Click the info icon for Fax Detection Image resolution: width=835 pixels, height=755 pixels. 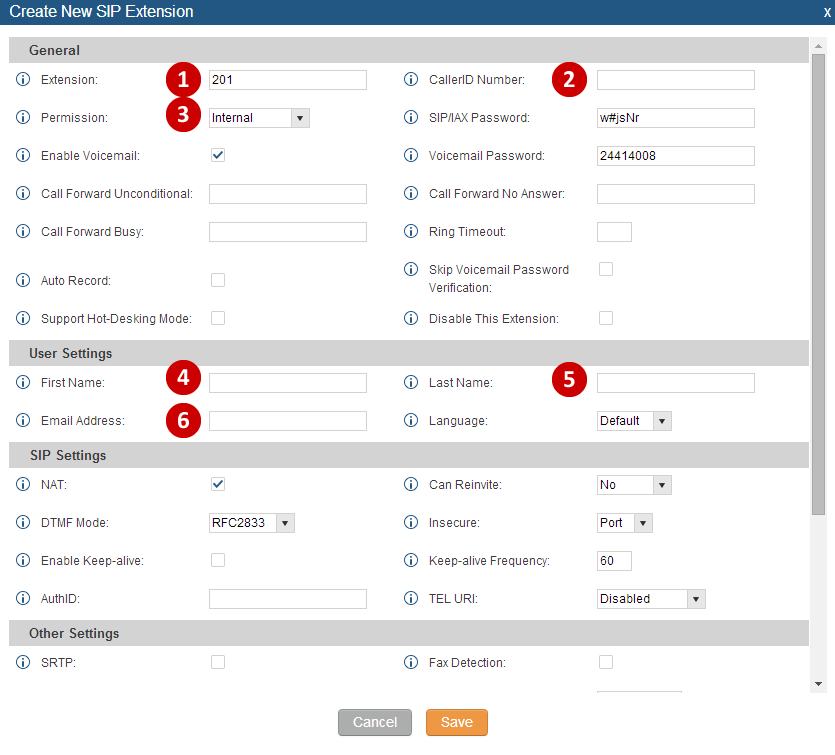click(411, 662)
